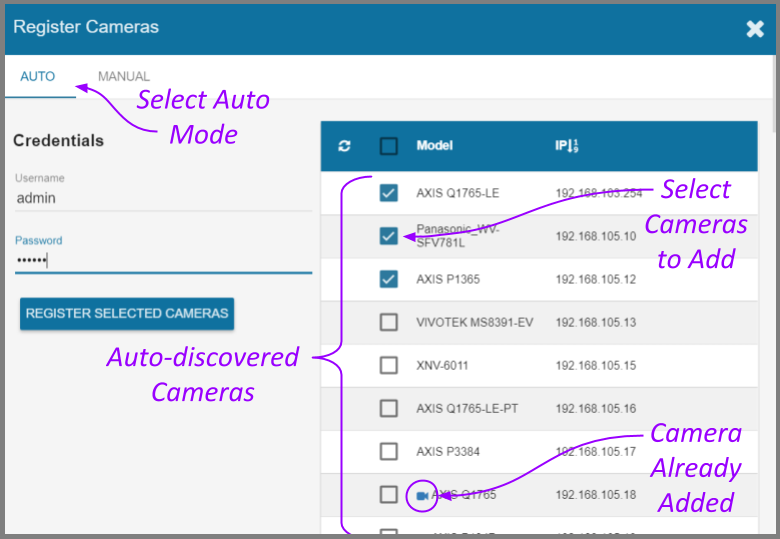Select the XNV-6011 camera checkbox
This screenshot has height=539, width=780.
pos(389,365)
